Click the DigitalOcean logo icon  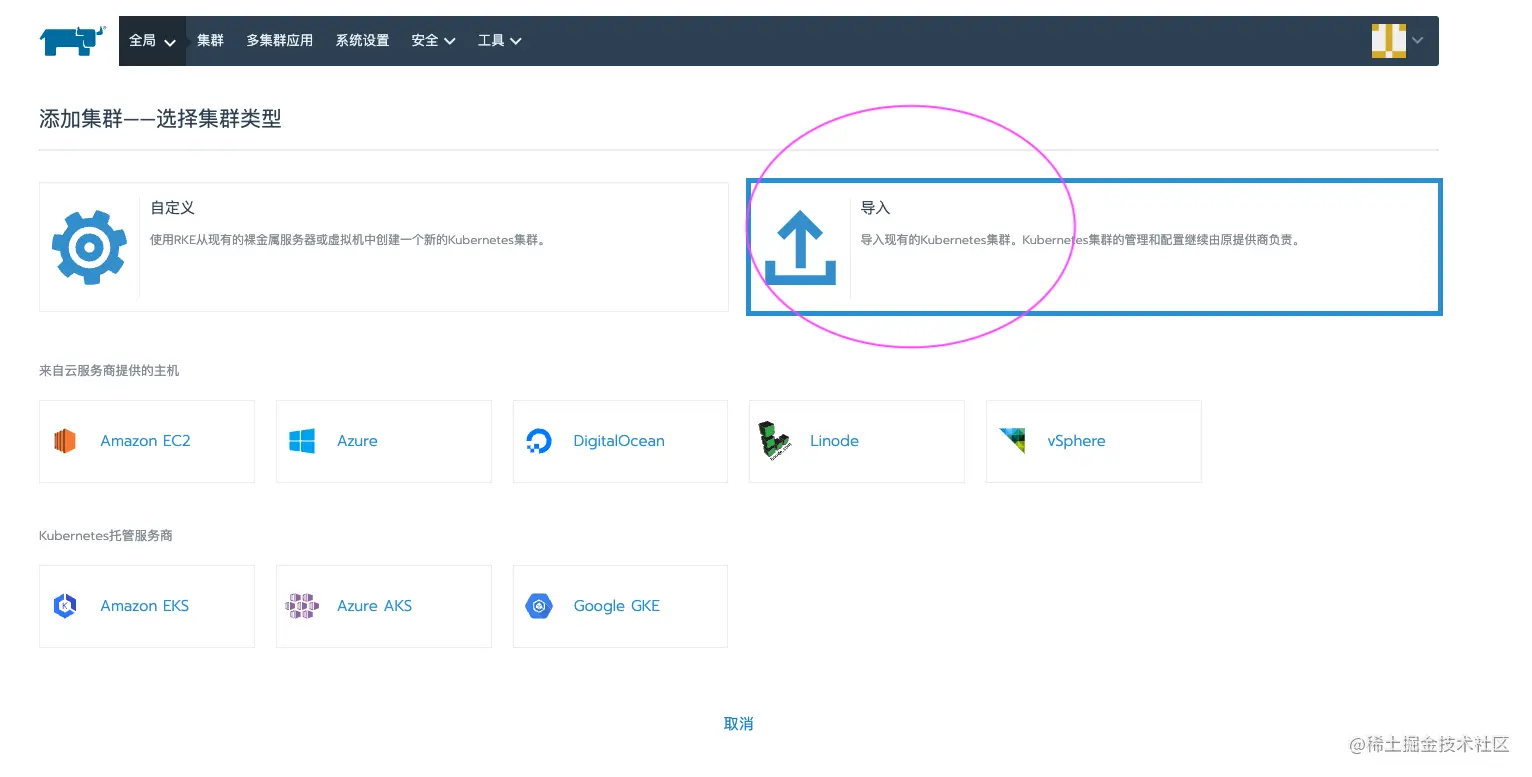[x=539, y=441]
